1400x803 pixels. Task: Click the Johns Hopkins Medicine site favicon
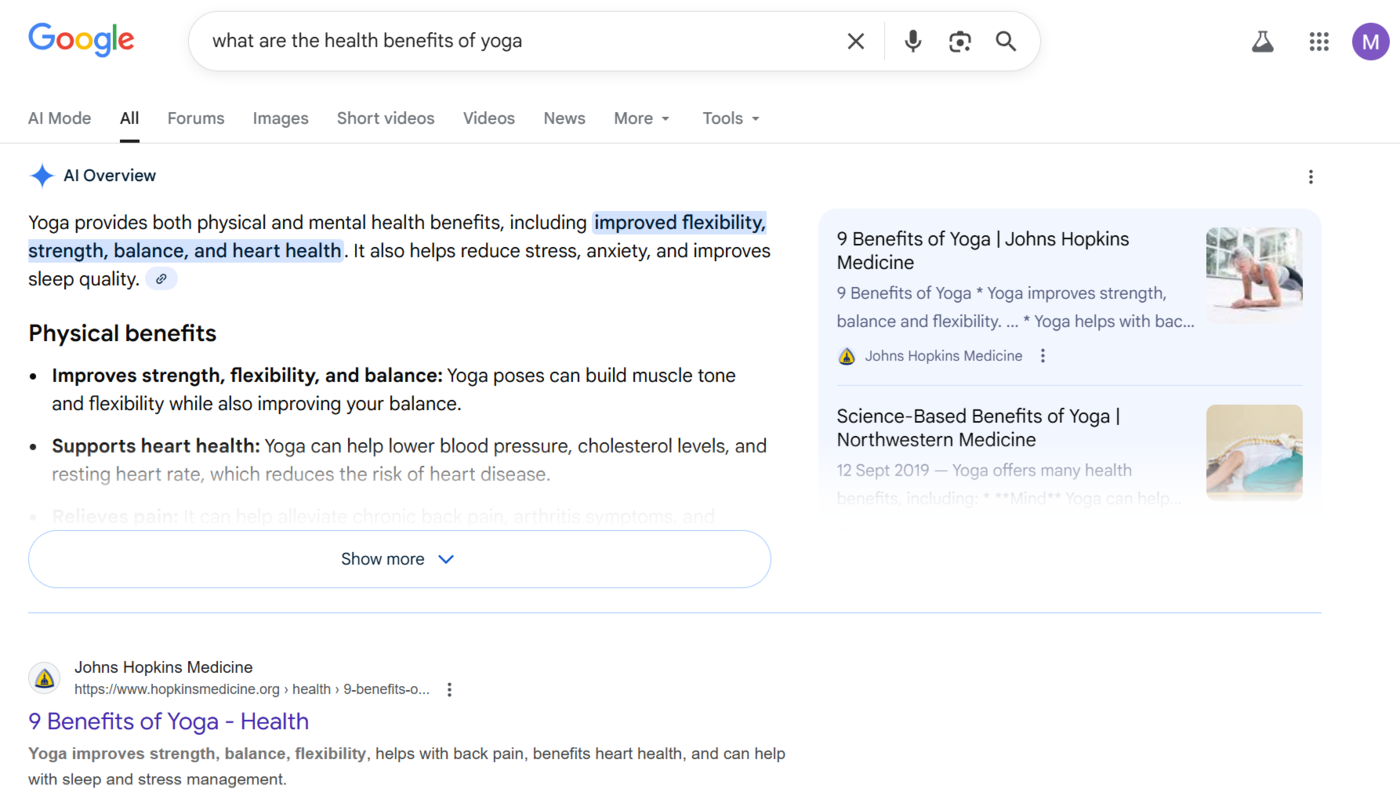44,677
